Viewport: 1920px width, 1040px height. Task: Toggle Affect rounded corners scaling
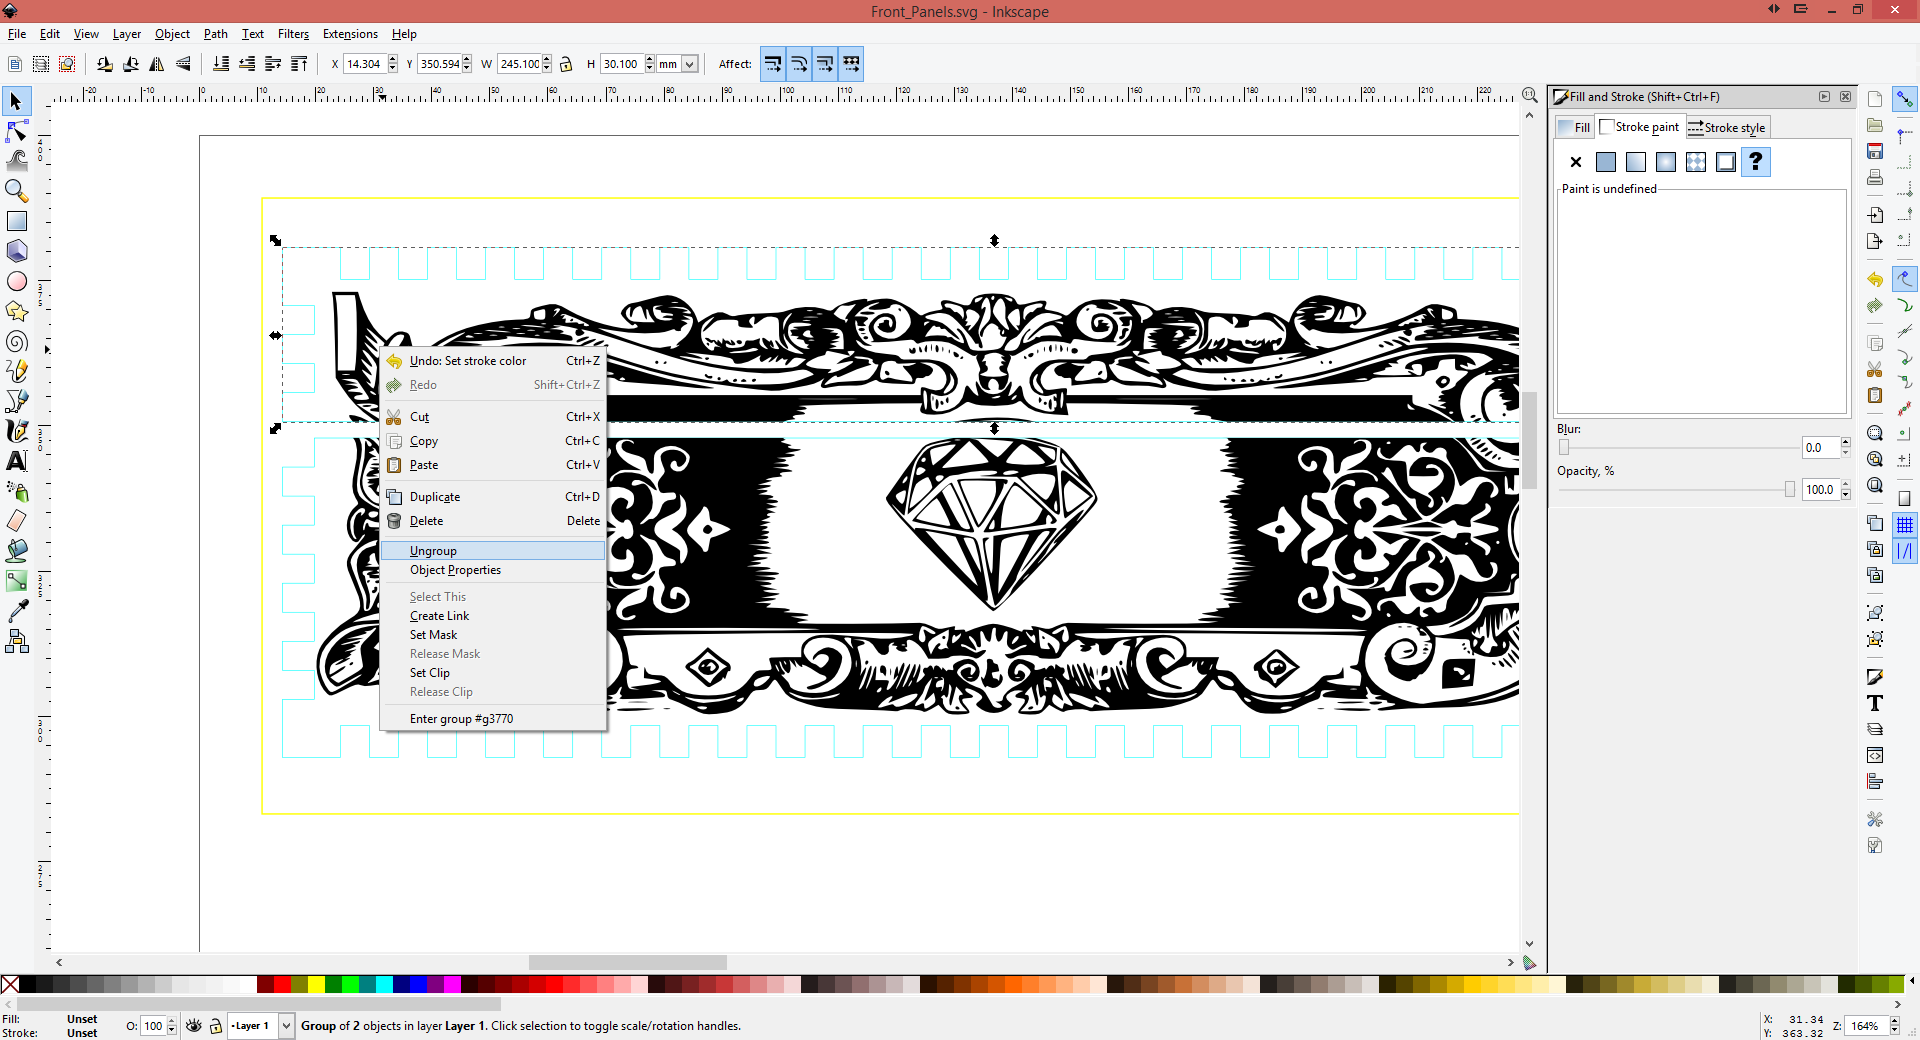tap(799, 64)
